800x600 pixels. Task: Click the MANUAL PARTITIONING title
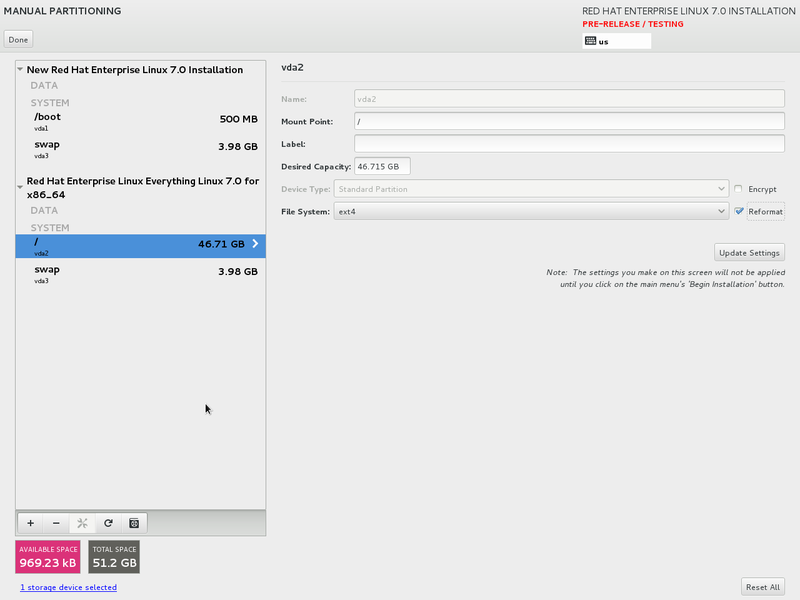pyautogui.click(x=62, y=11)
